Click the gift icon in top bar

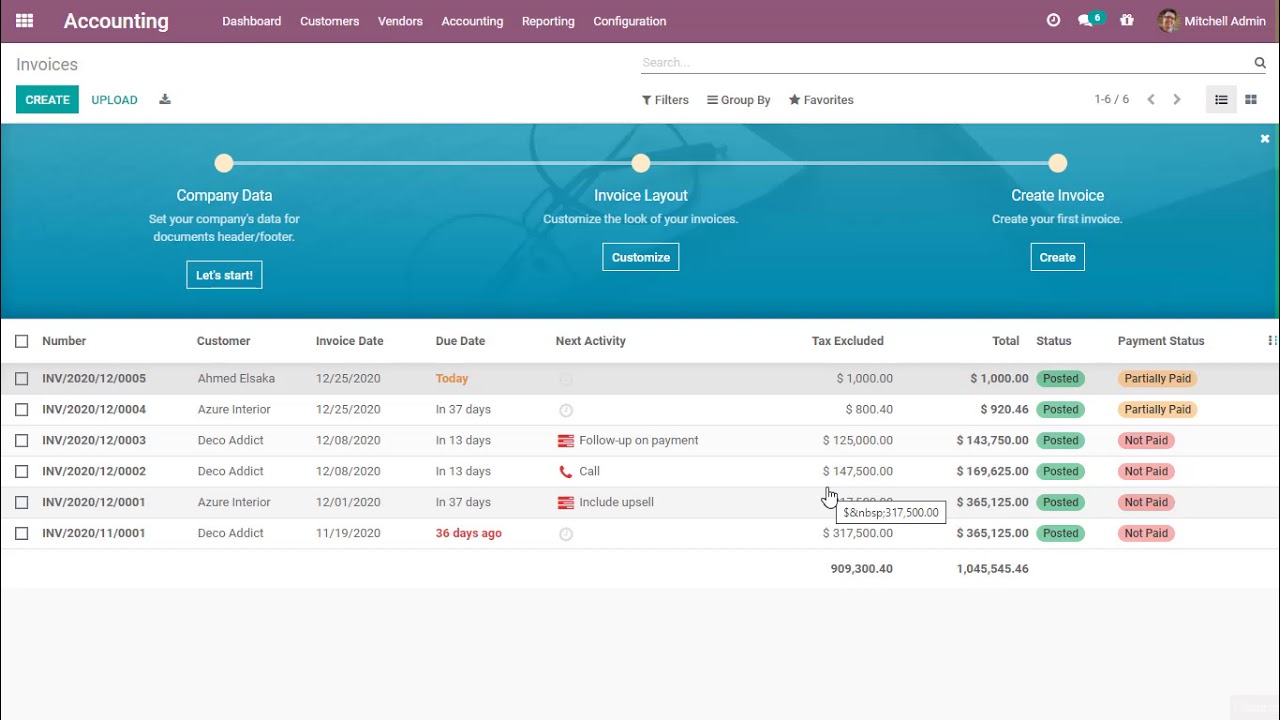click(x=1127, y=20)
